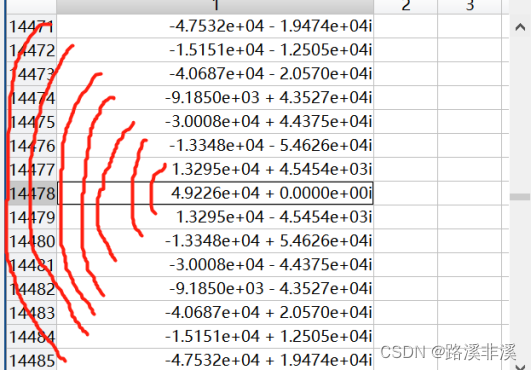Click cell -1.3348e+04 + 5.4626e+04i
The height and width of the screenshot is (370, 532).
point(215,241)
